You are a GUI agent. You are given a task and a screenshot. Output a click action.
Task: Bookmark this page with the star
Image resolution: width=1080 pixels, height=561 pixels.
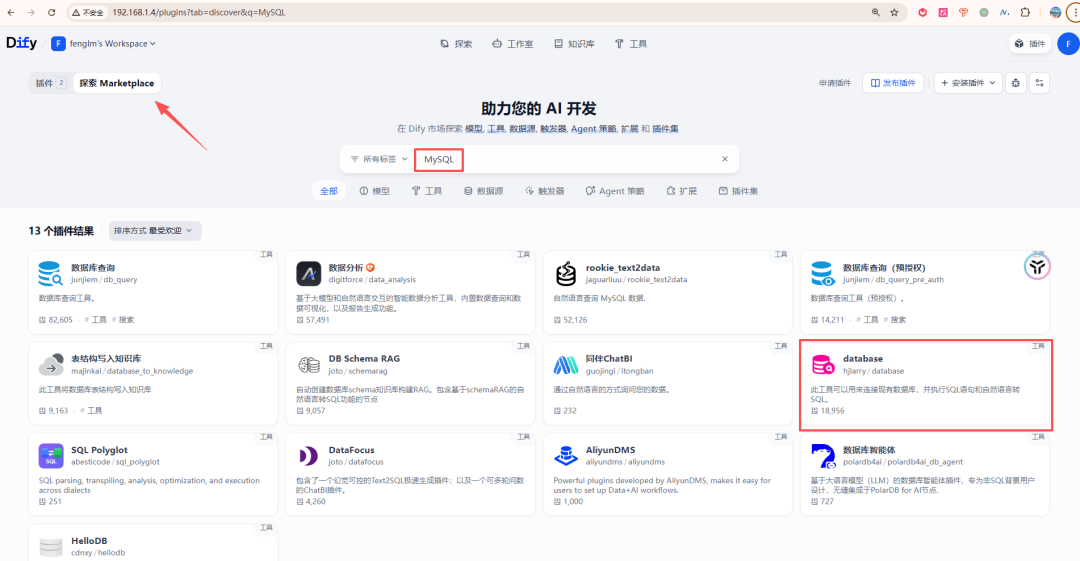894,12
